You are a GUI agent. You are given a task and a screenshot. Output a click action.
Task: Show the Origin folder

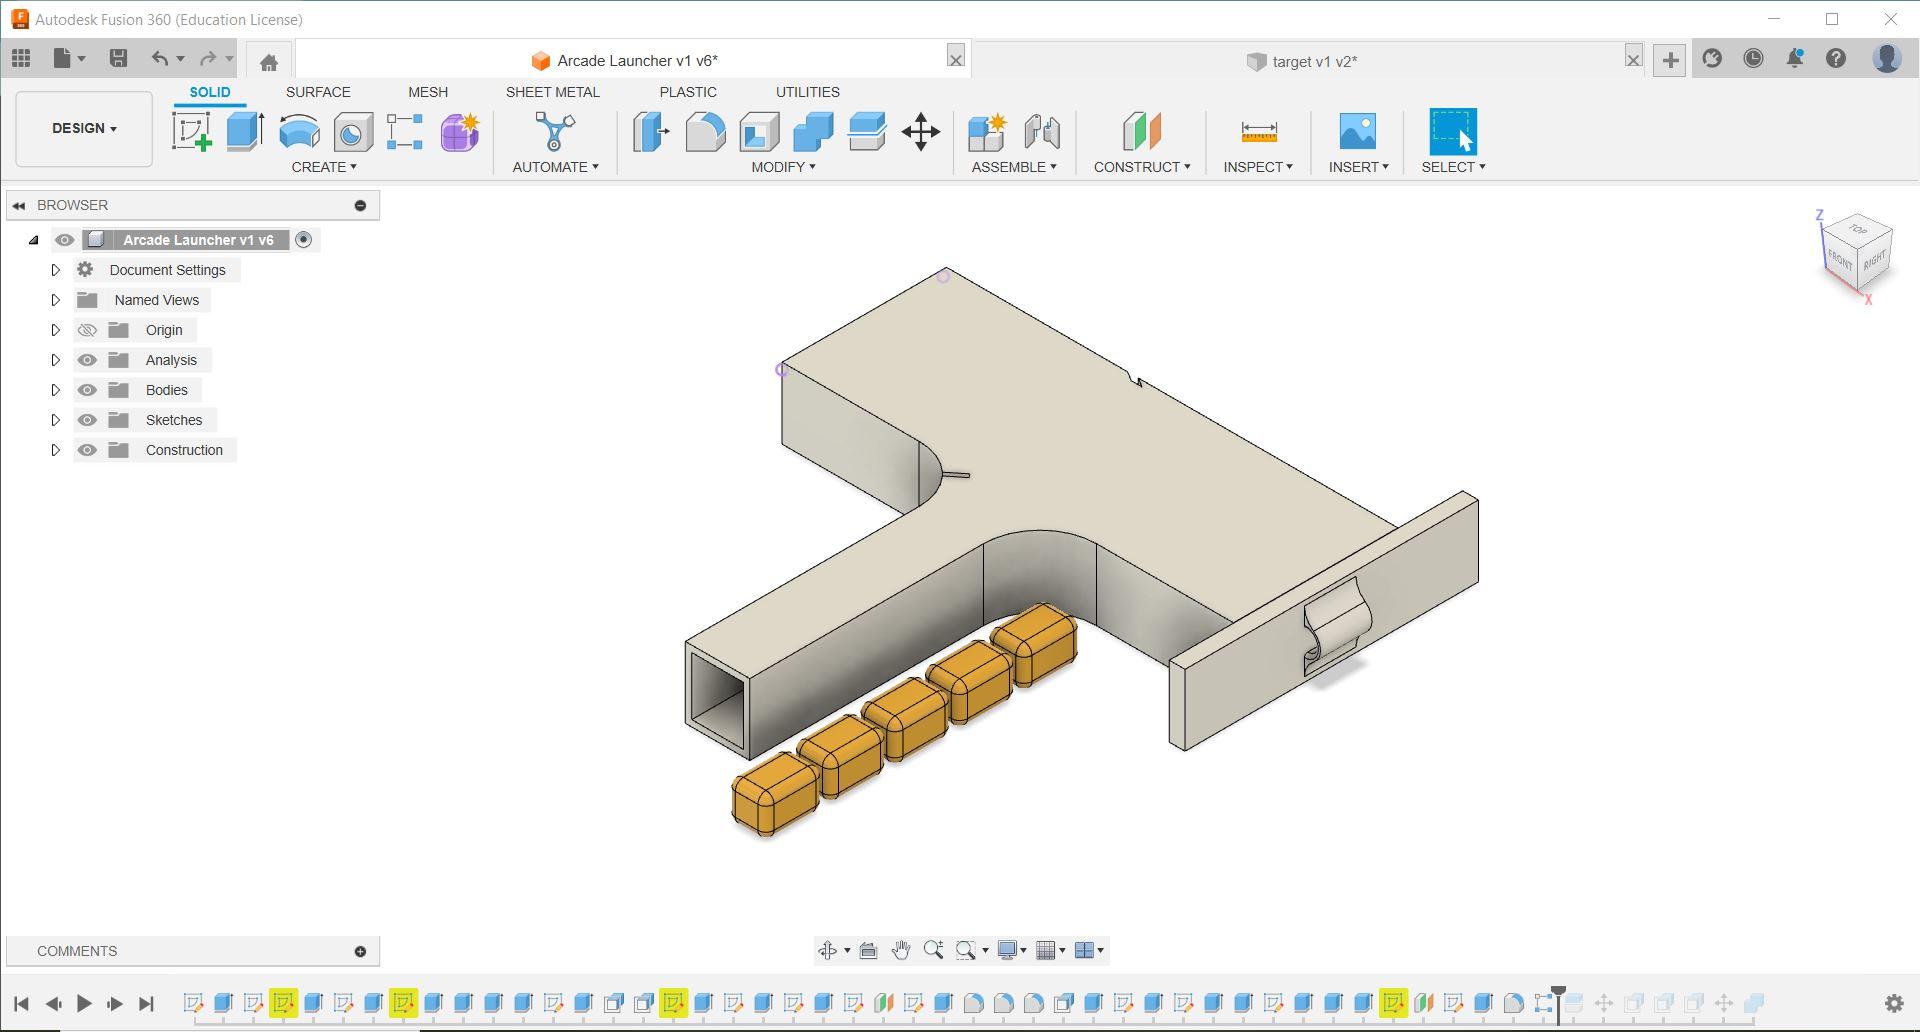click(88, 329)
